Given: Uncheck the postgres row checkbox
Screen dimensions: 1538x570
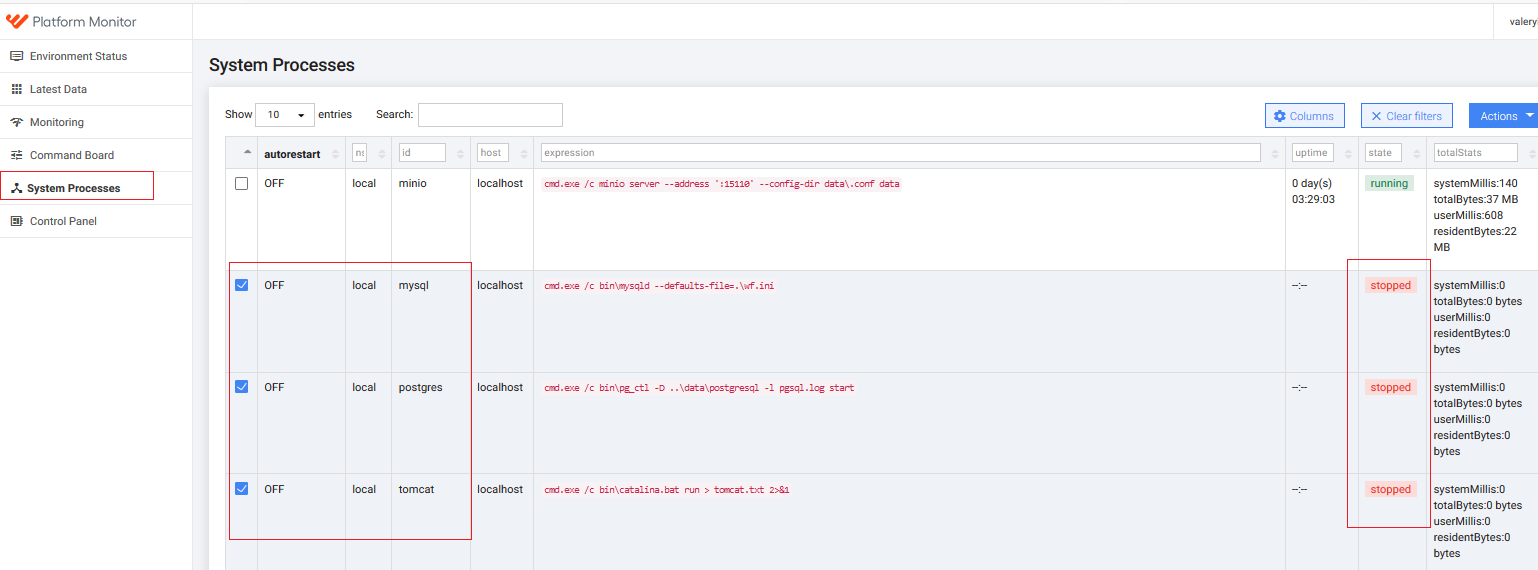Looking at the screenshot, I should [241, 387].
